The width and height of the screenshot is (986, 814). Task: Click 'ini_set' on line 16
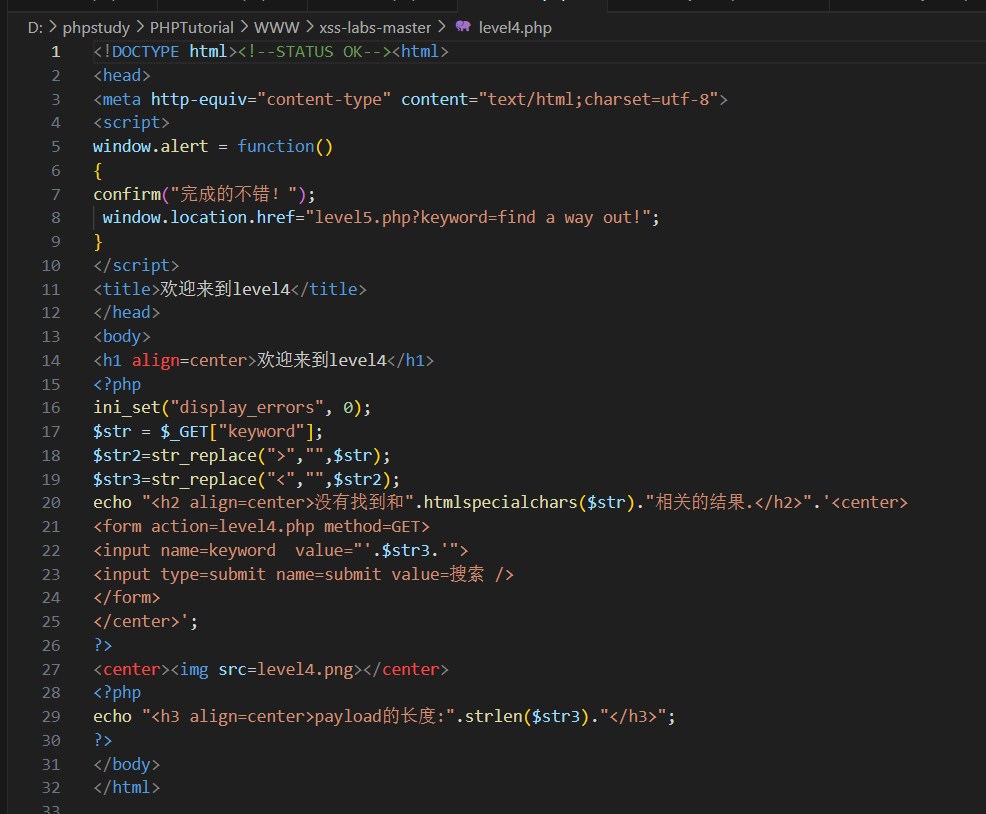(126, 408)
